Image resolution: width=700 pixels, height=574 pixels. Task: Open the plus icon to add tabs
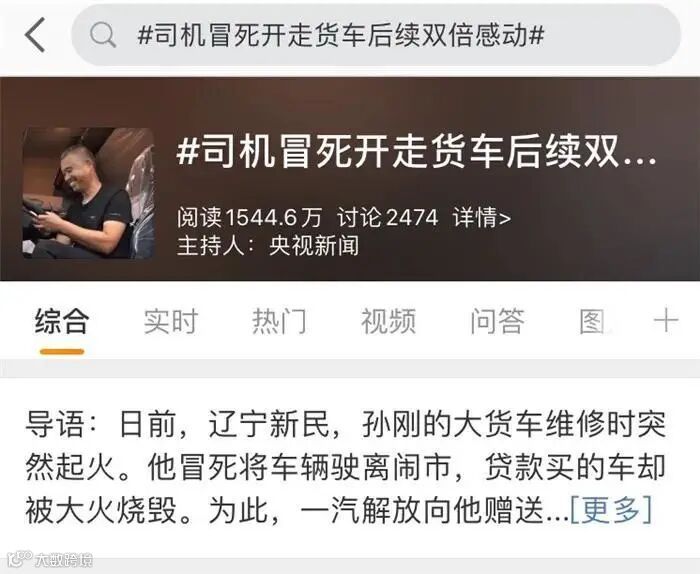[x=666, y=320]
